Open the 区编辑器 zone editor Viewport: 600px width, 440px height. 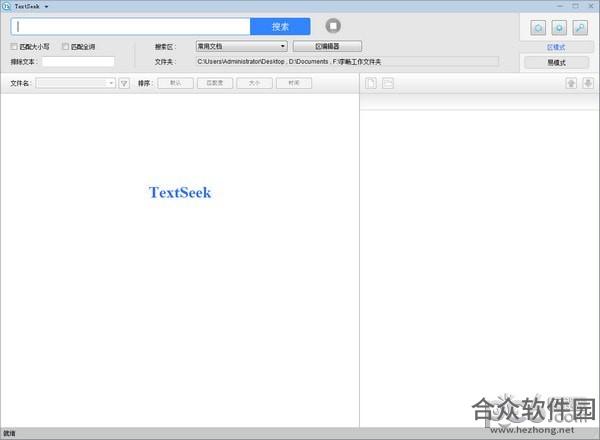coord(327,46)
